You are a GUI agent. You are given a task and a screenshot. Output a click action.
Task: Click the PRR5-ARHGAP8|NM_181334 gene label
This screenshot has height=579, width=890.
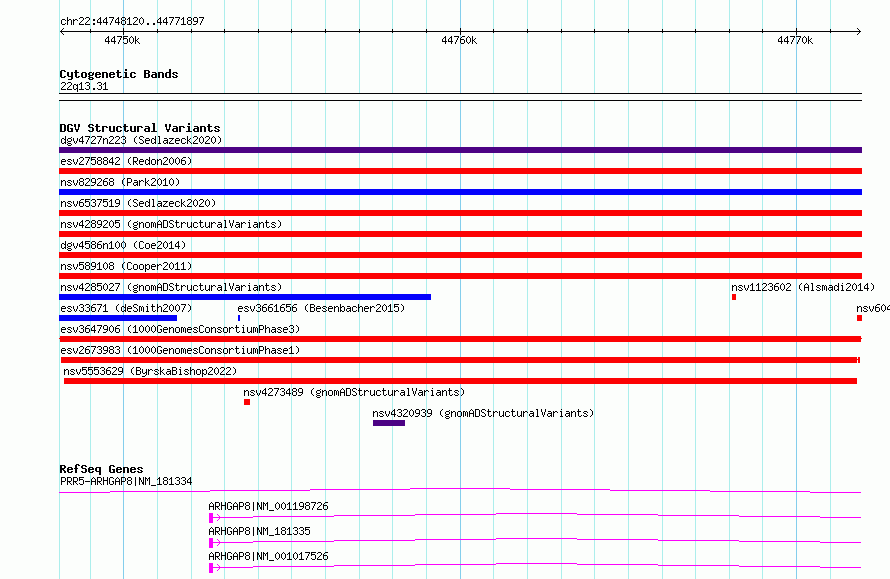pyautogui.click(x=126, y=481)
